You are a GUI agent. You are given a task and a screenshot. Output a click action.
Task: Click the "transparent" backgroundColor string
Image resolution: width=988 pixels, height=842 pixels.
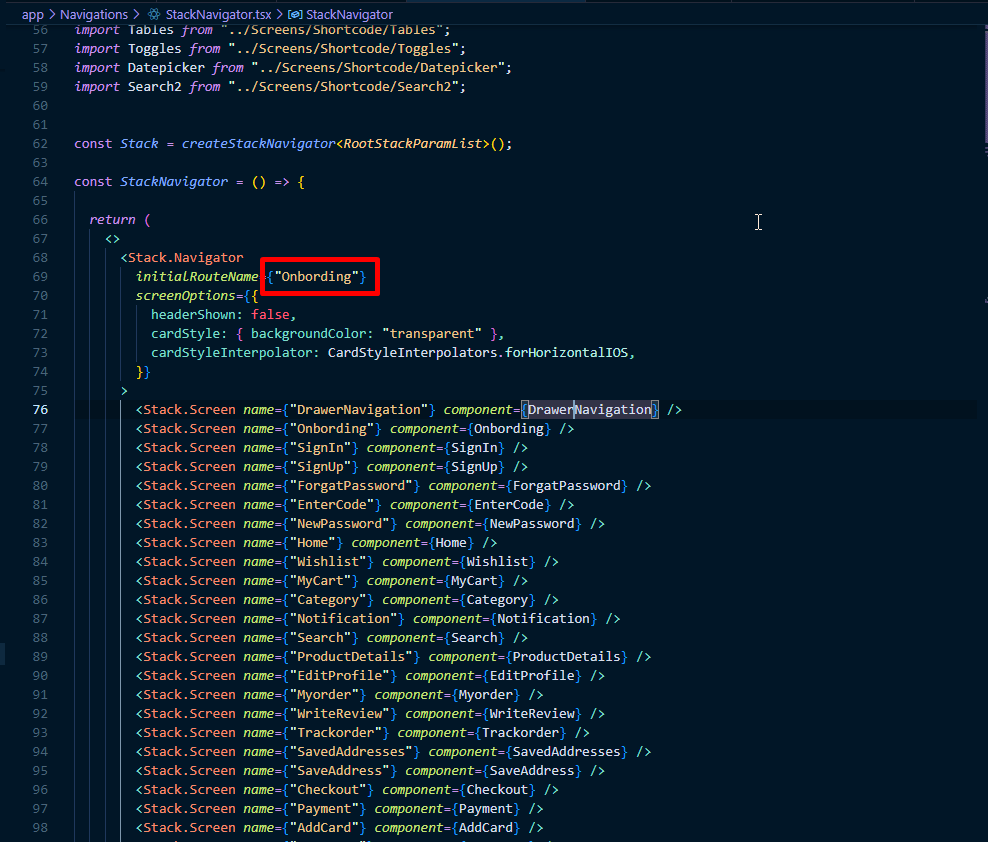point(435,334)
